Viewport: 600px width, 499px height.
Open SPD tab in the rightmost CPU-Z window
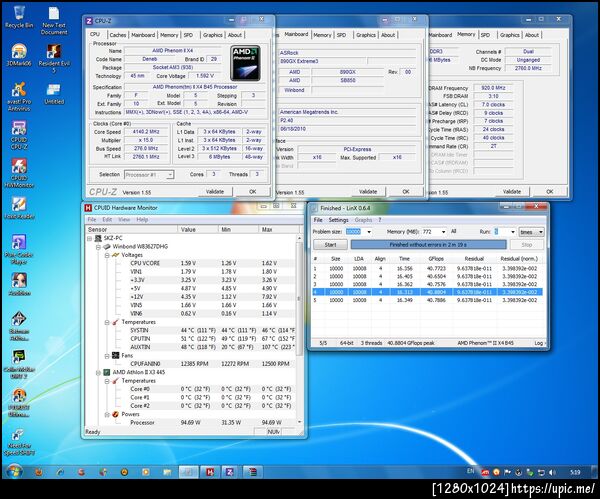pyautogui.click(x=485, y=35)
